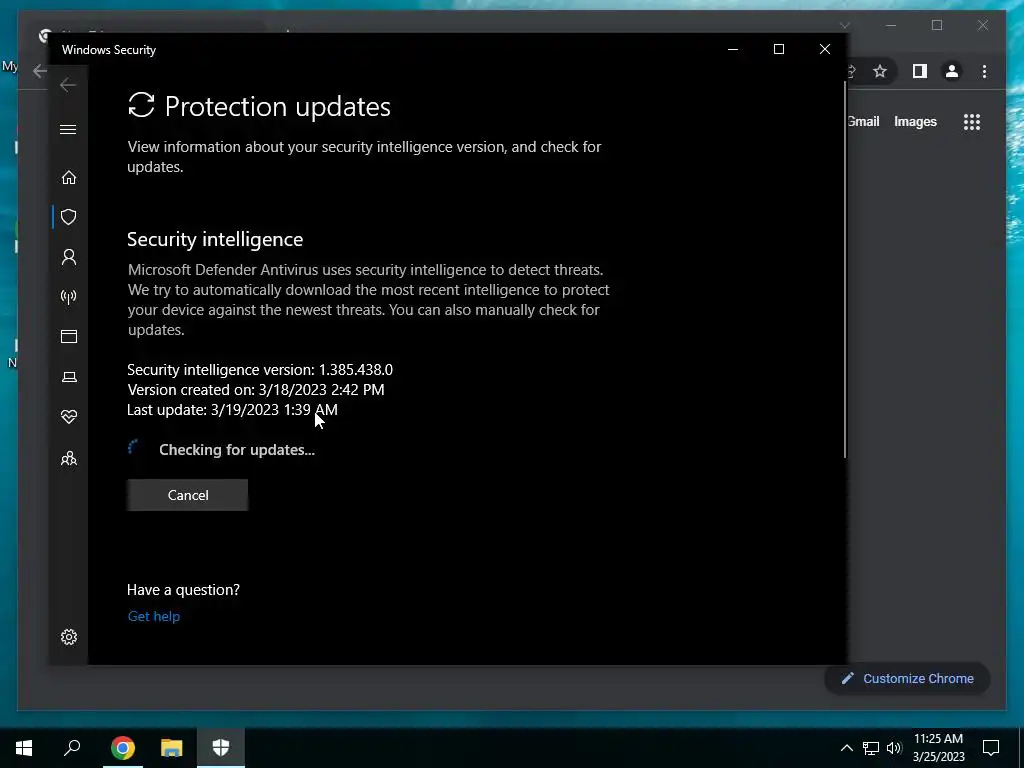The height and width of the screenshot is (768, 1024).
Task: Select Virus & threat protection shield icon
Action: coord(69,217)
